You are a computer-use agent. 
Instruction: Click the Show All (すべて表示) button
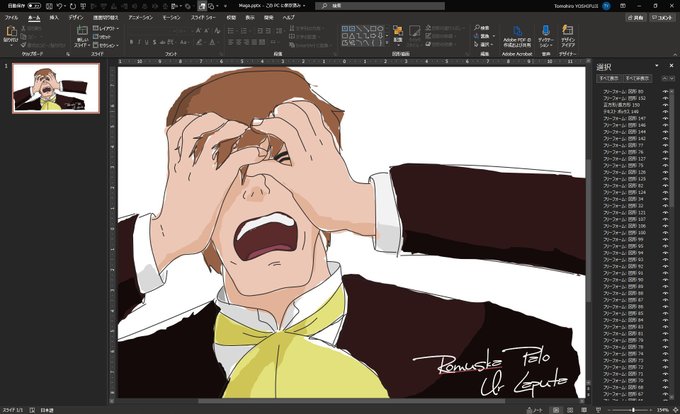[x=609, y=78]
